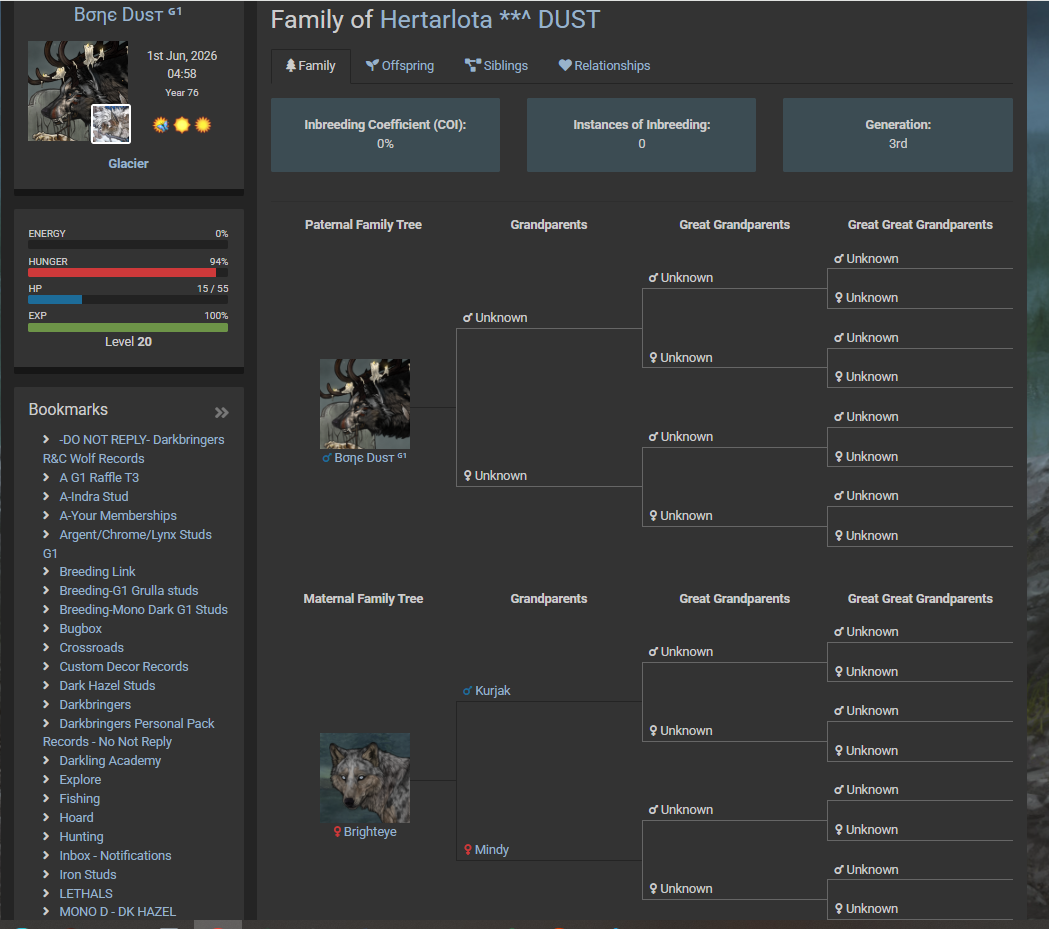The width and height of the screenshot is (1049, 929).
Task: Click the last sun icon
Action: coord(203,125)
